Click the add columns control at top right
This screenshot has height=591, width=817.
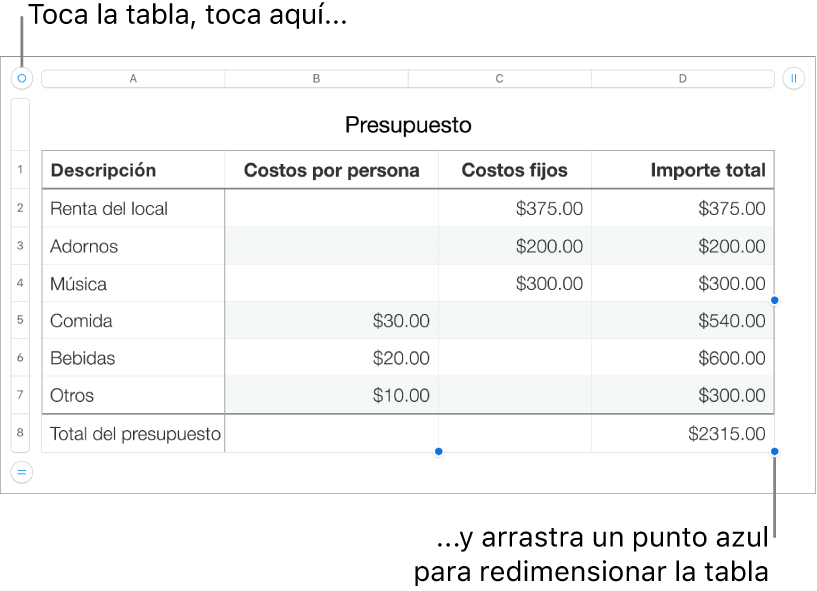(795, 77)
